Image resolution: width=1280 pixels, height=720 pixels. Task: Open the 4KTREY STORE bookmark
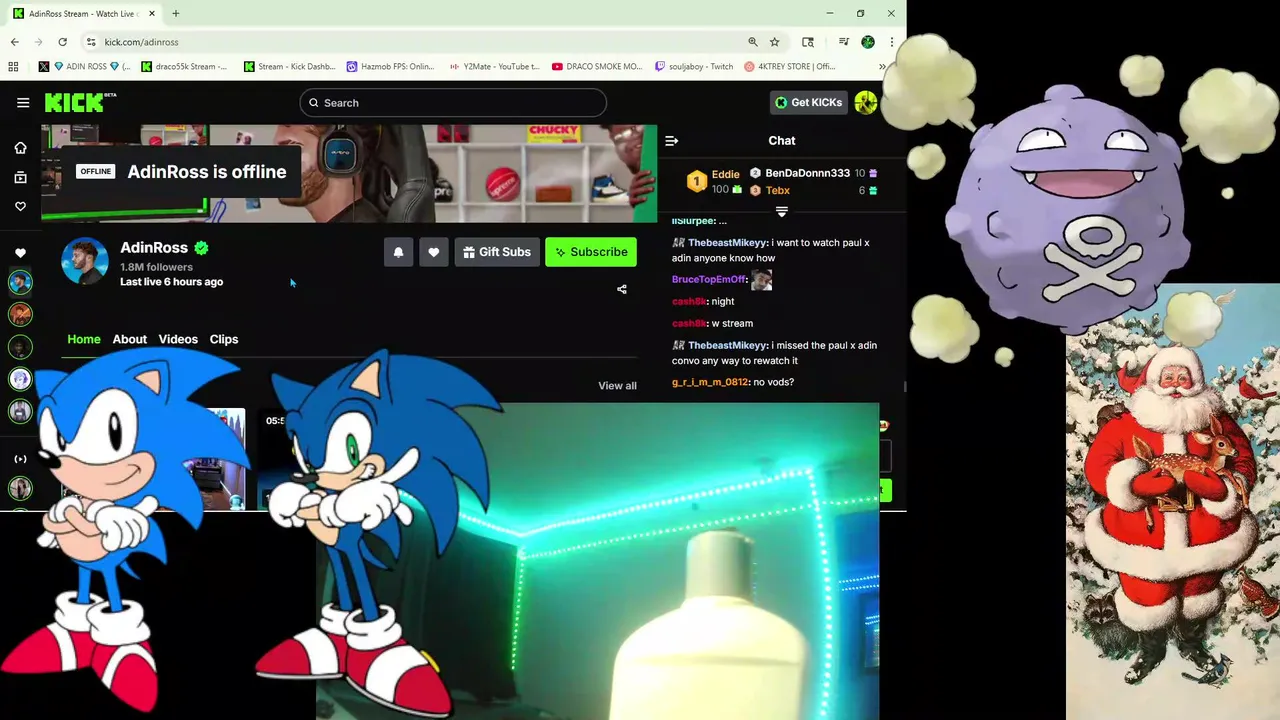tap(790, 67)
